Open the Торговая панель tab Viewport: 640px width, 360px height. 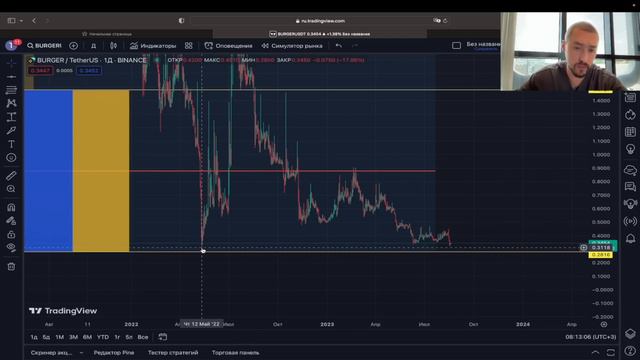[236, 353]
